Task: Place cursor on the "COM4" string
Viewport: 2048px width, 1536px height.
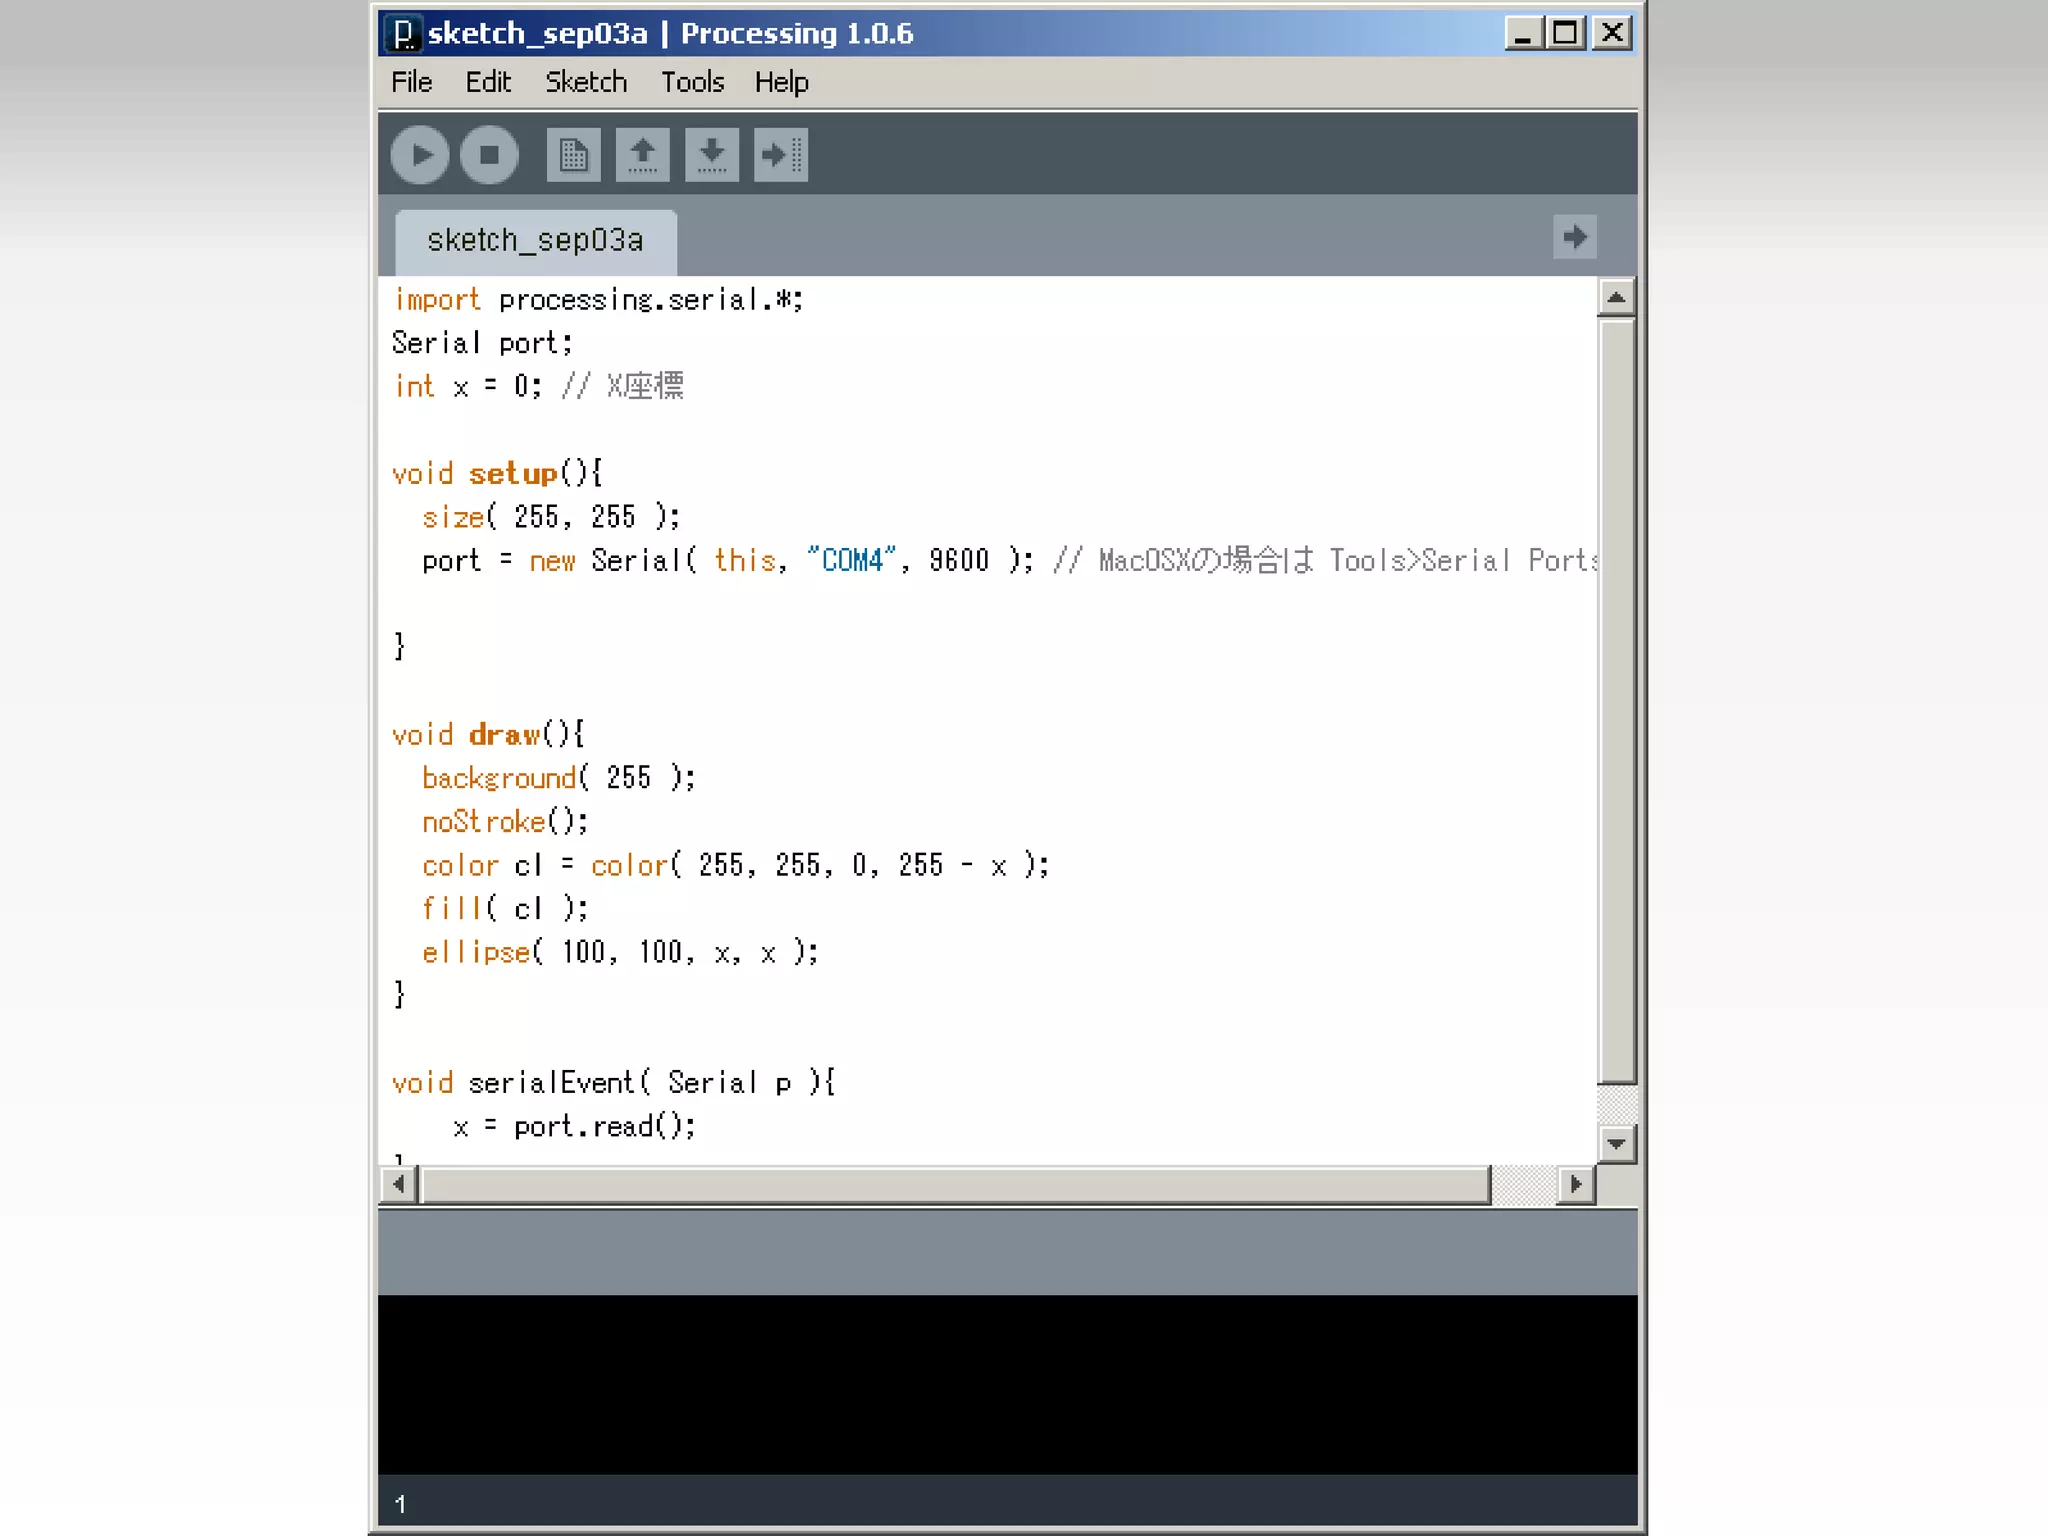Action: (x=852, y=560)
